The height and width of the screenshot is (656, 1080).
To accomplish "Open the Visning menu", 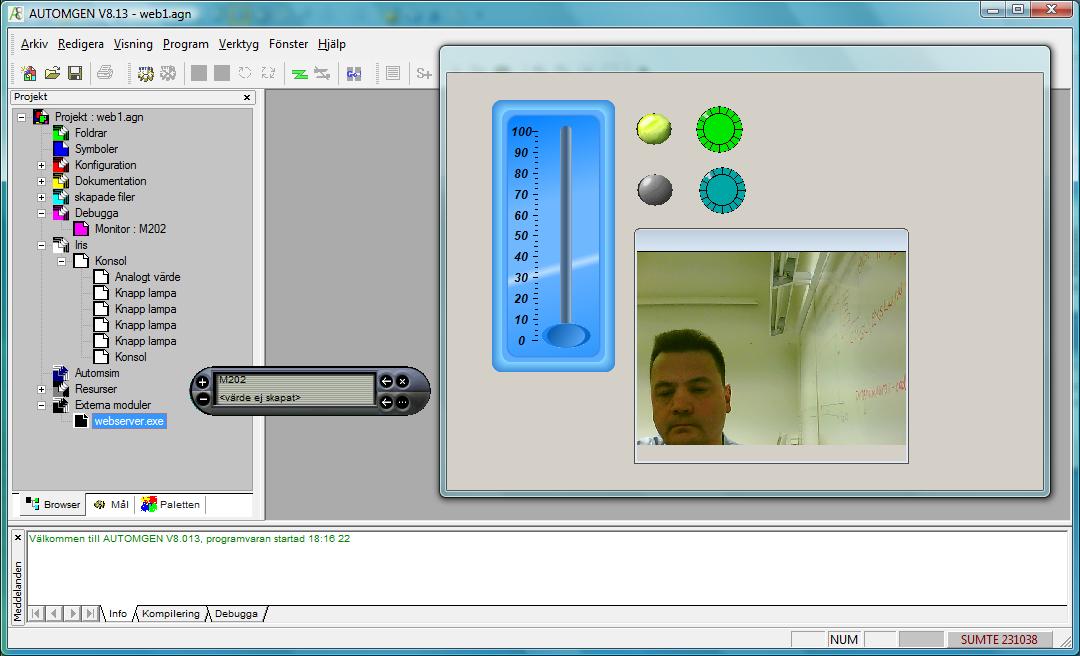I will [133, 44].
